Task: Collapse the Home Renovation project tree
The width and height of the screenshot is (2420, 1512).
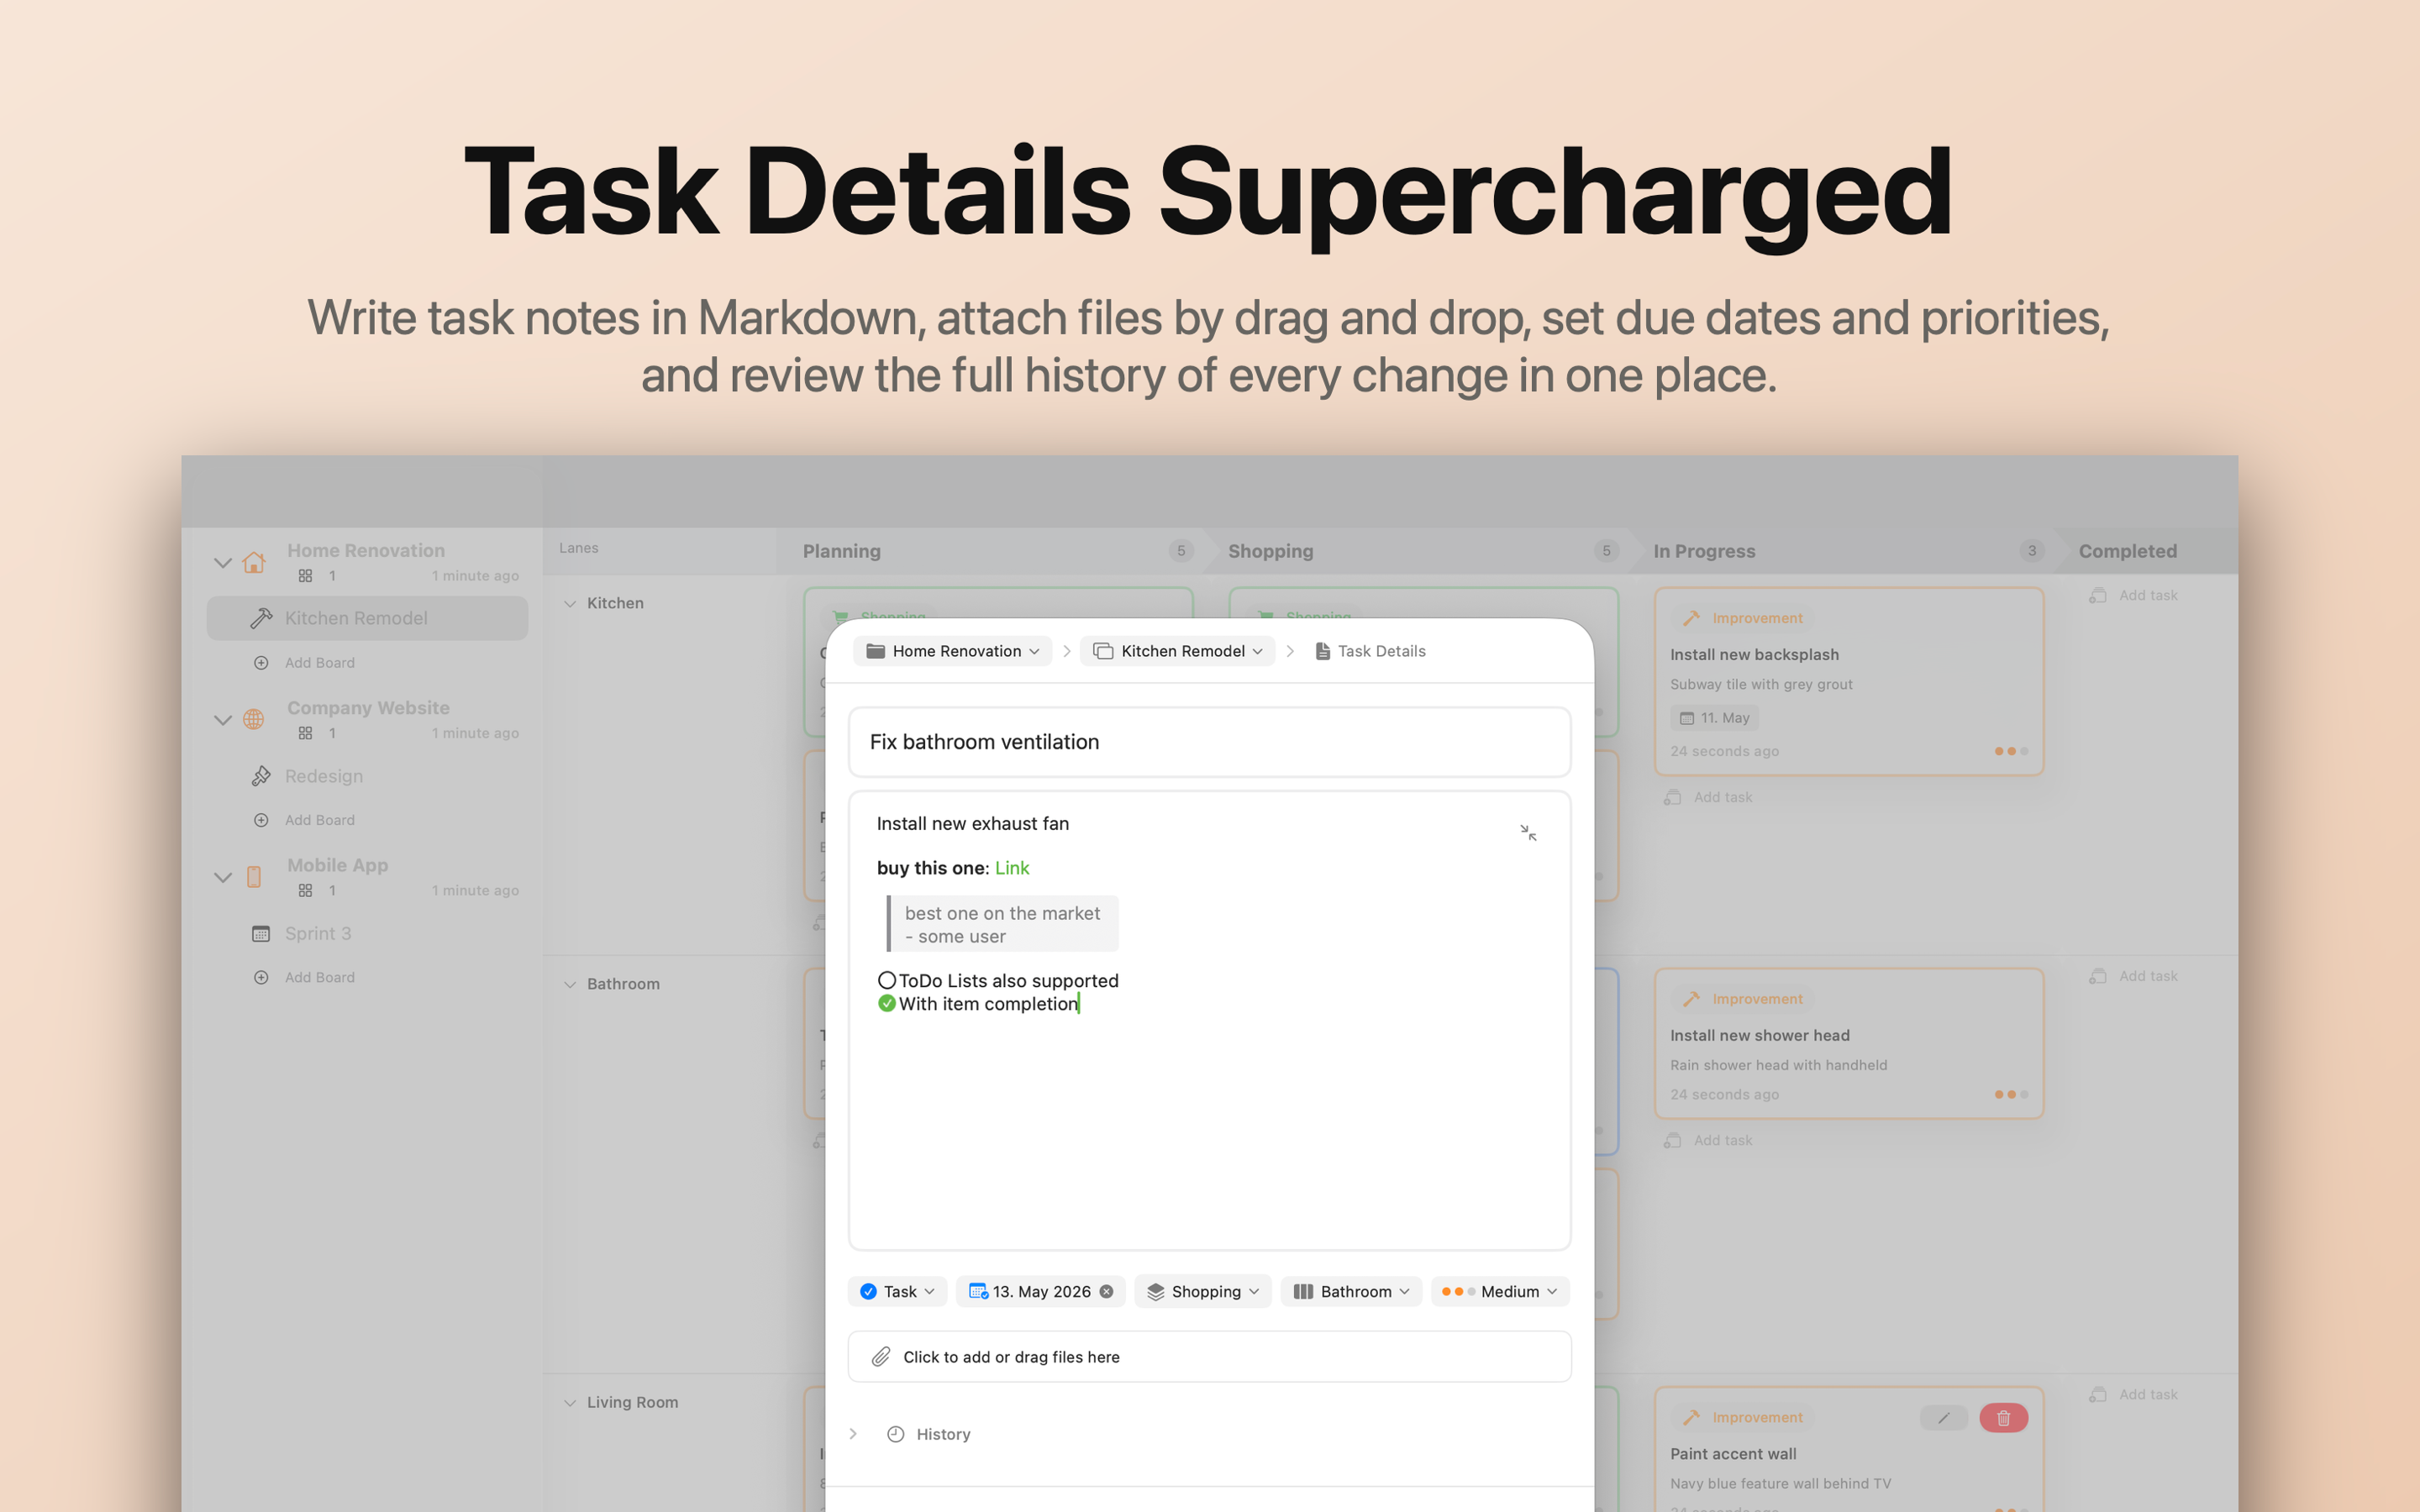Action: point(223,562)
